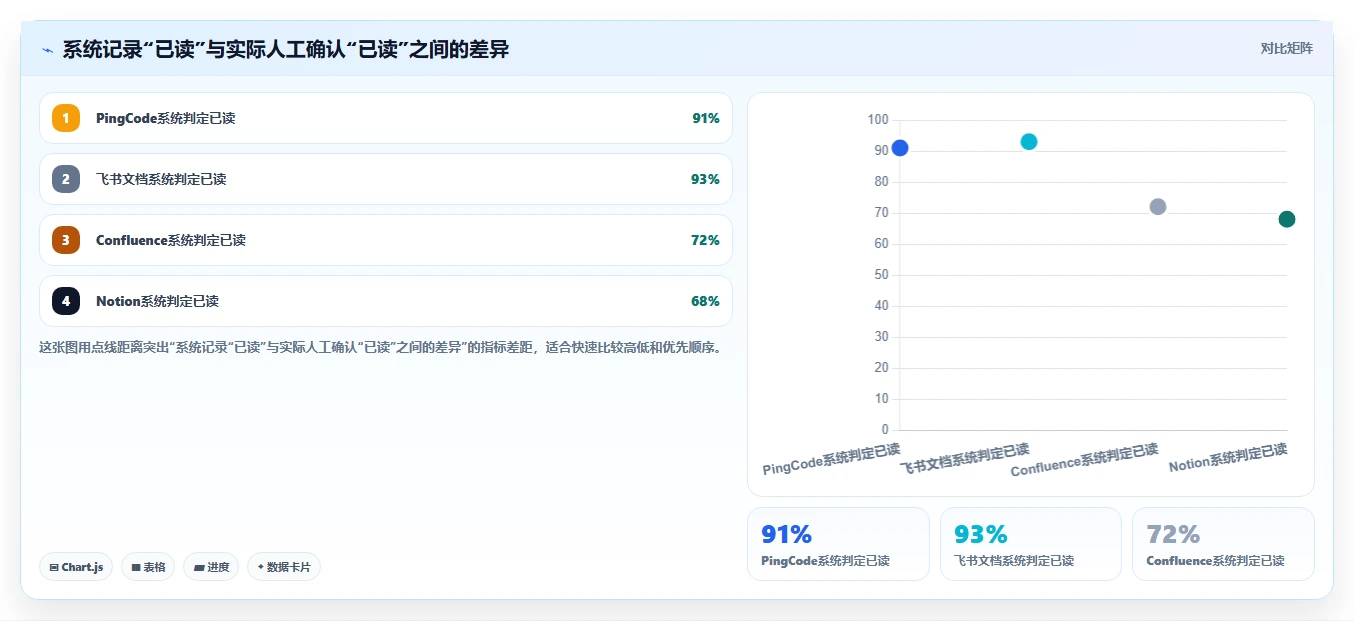Click the Confluence系统判定已读 x-axis label

click(1084, 459)
